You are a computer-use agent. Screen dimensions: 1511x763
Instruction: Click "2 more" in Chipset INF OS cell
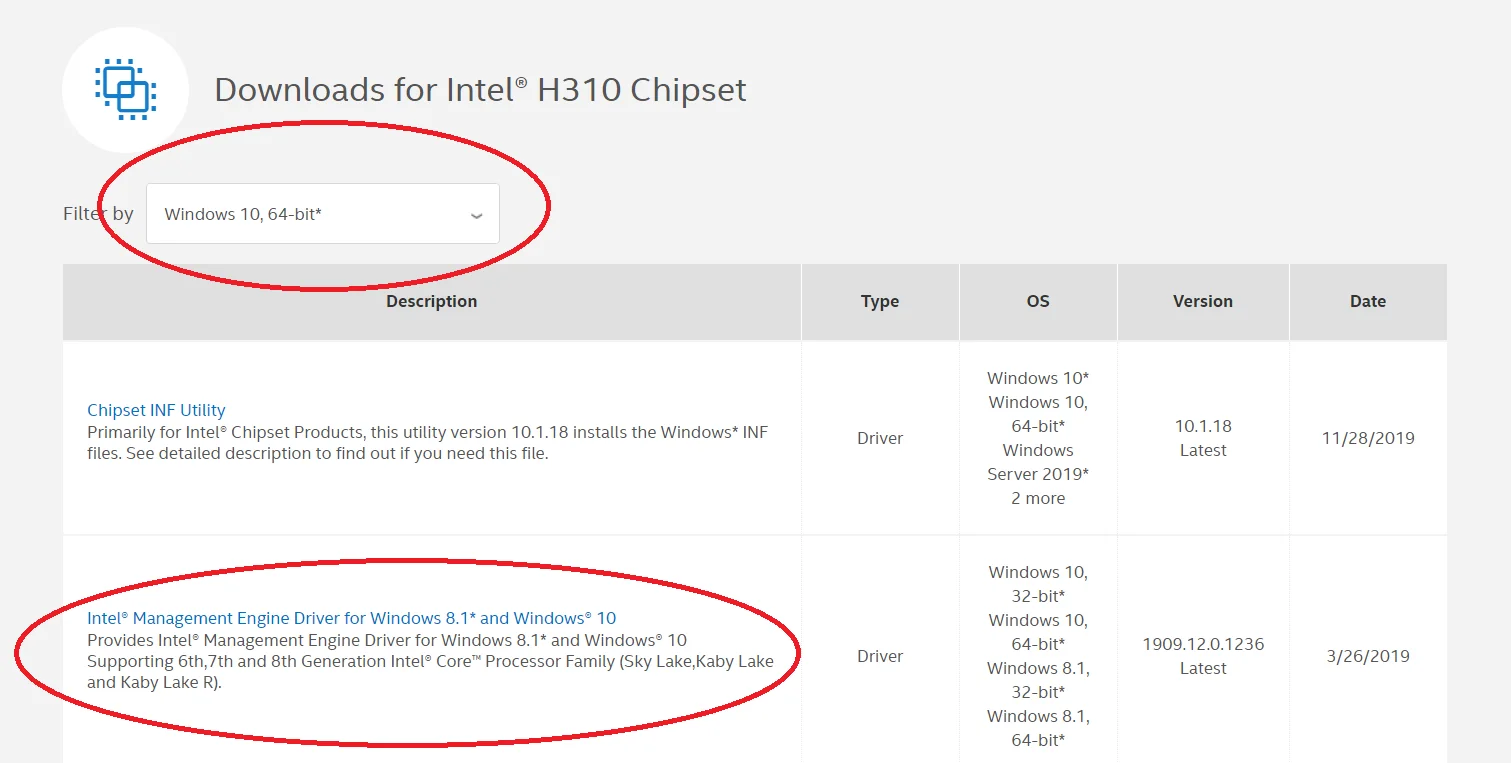pyautogui.click(x=1038, y=498)
